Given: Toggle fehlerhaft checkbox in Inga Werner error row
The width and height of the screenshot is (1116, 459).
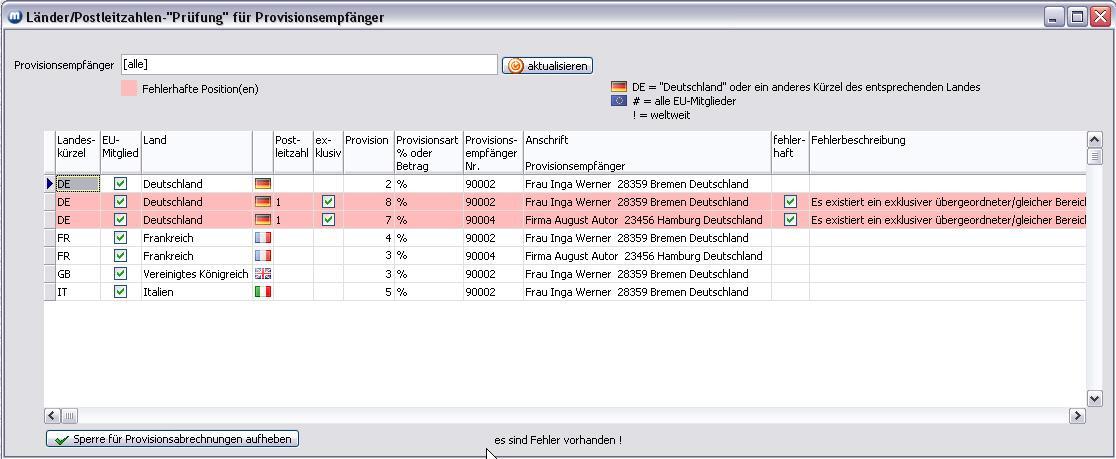Looking at the screenshot, I should 790,202.
